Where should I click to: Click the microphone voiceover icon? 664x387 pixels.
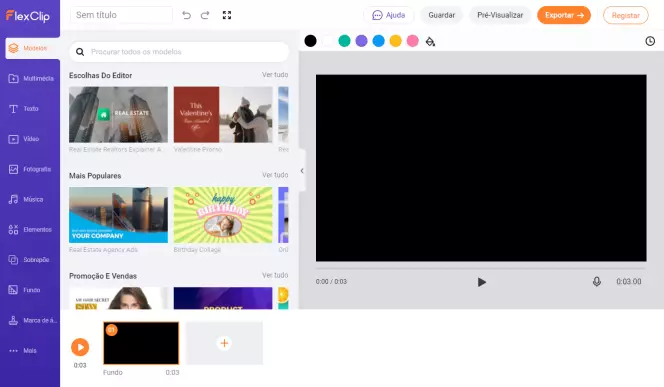point(597,282)
